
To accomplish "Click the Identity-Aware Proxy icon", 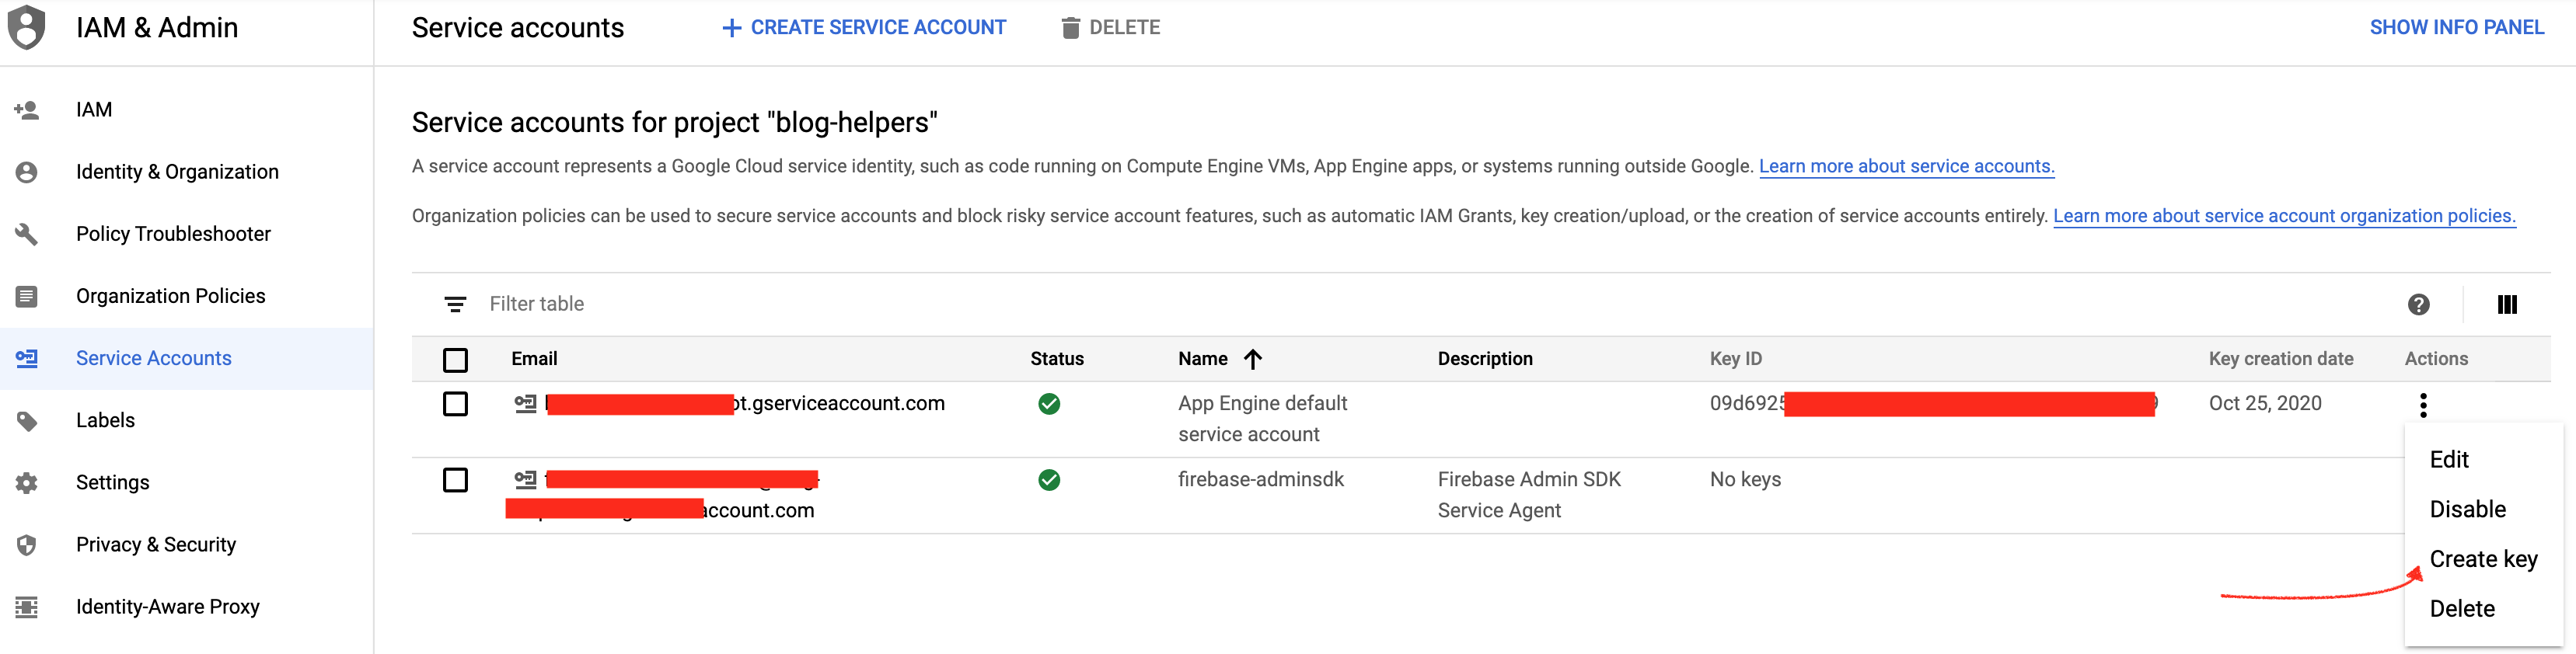I will (x=26, y=607).
